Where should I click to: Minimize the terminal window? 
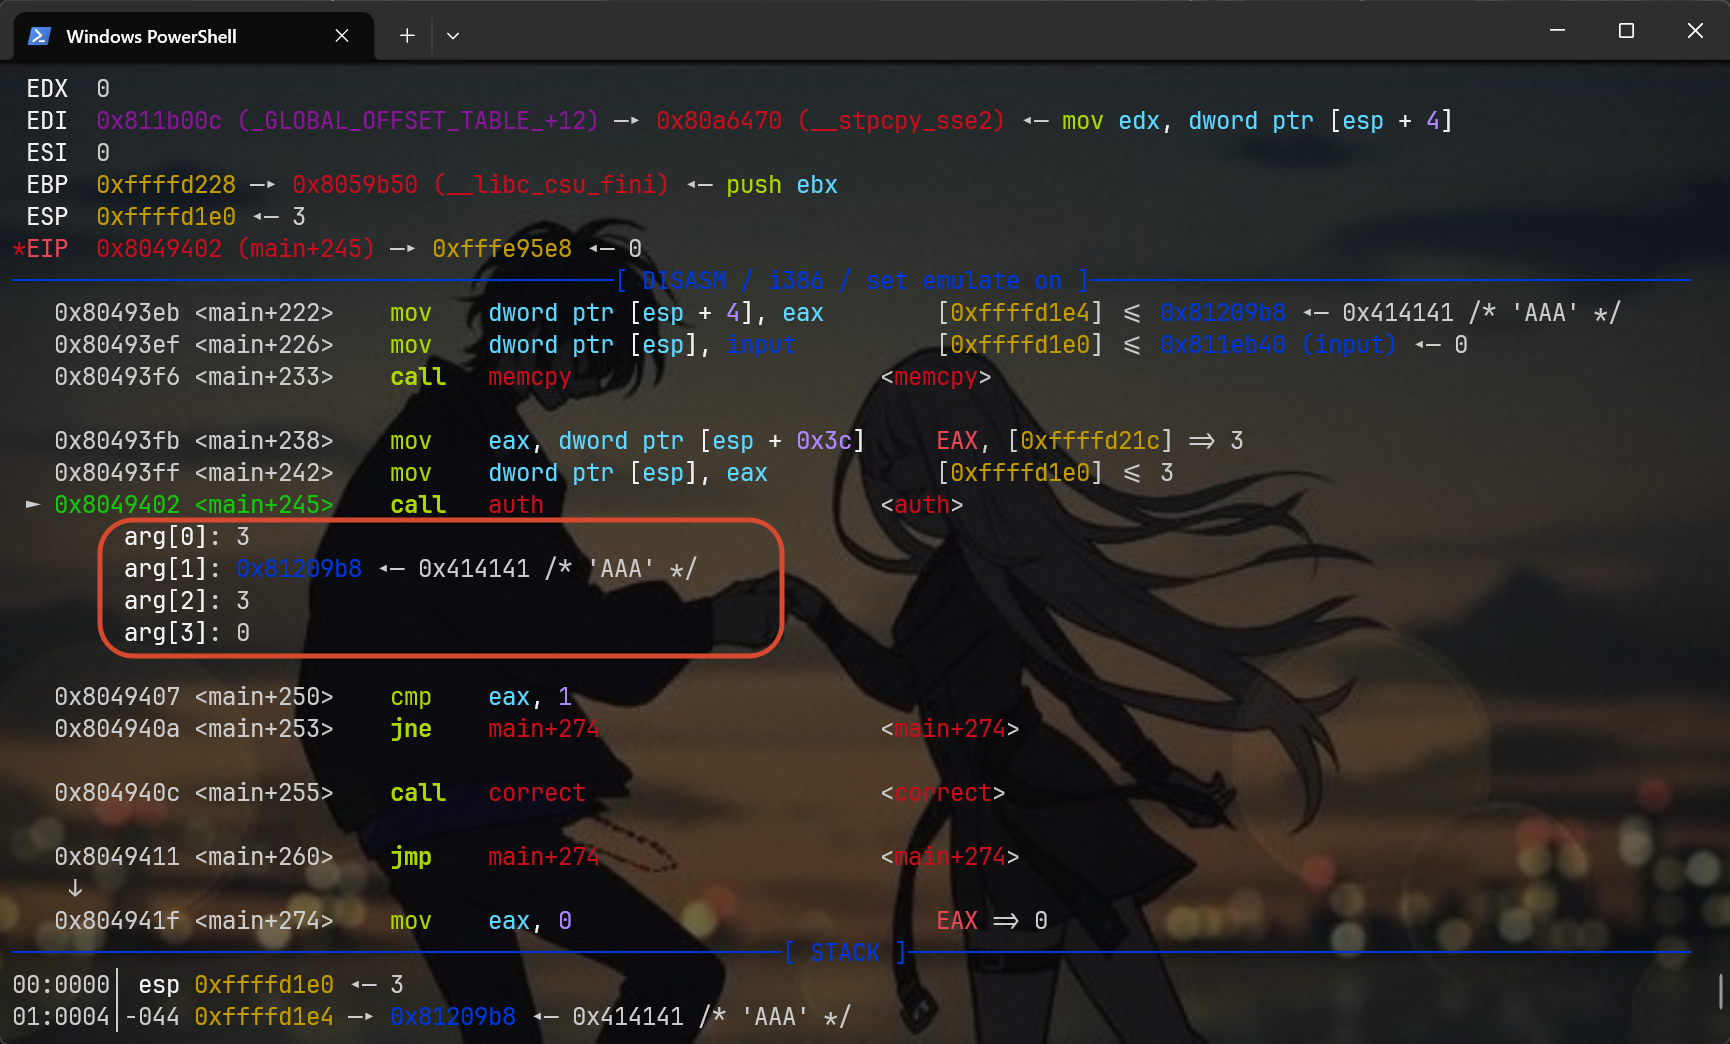[1557, 31]
